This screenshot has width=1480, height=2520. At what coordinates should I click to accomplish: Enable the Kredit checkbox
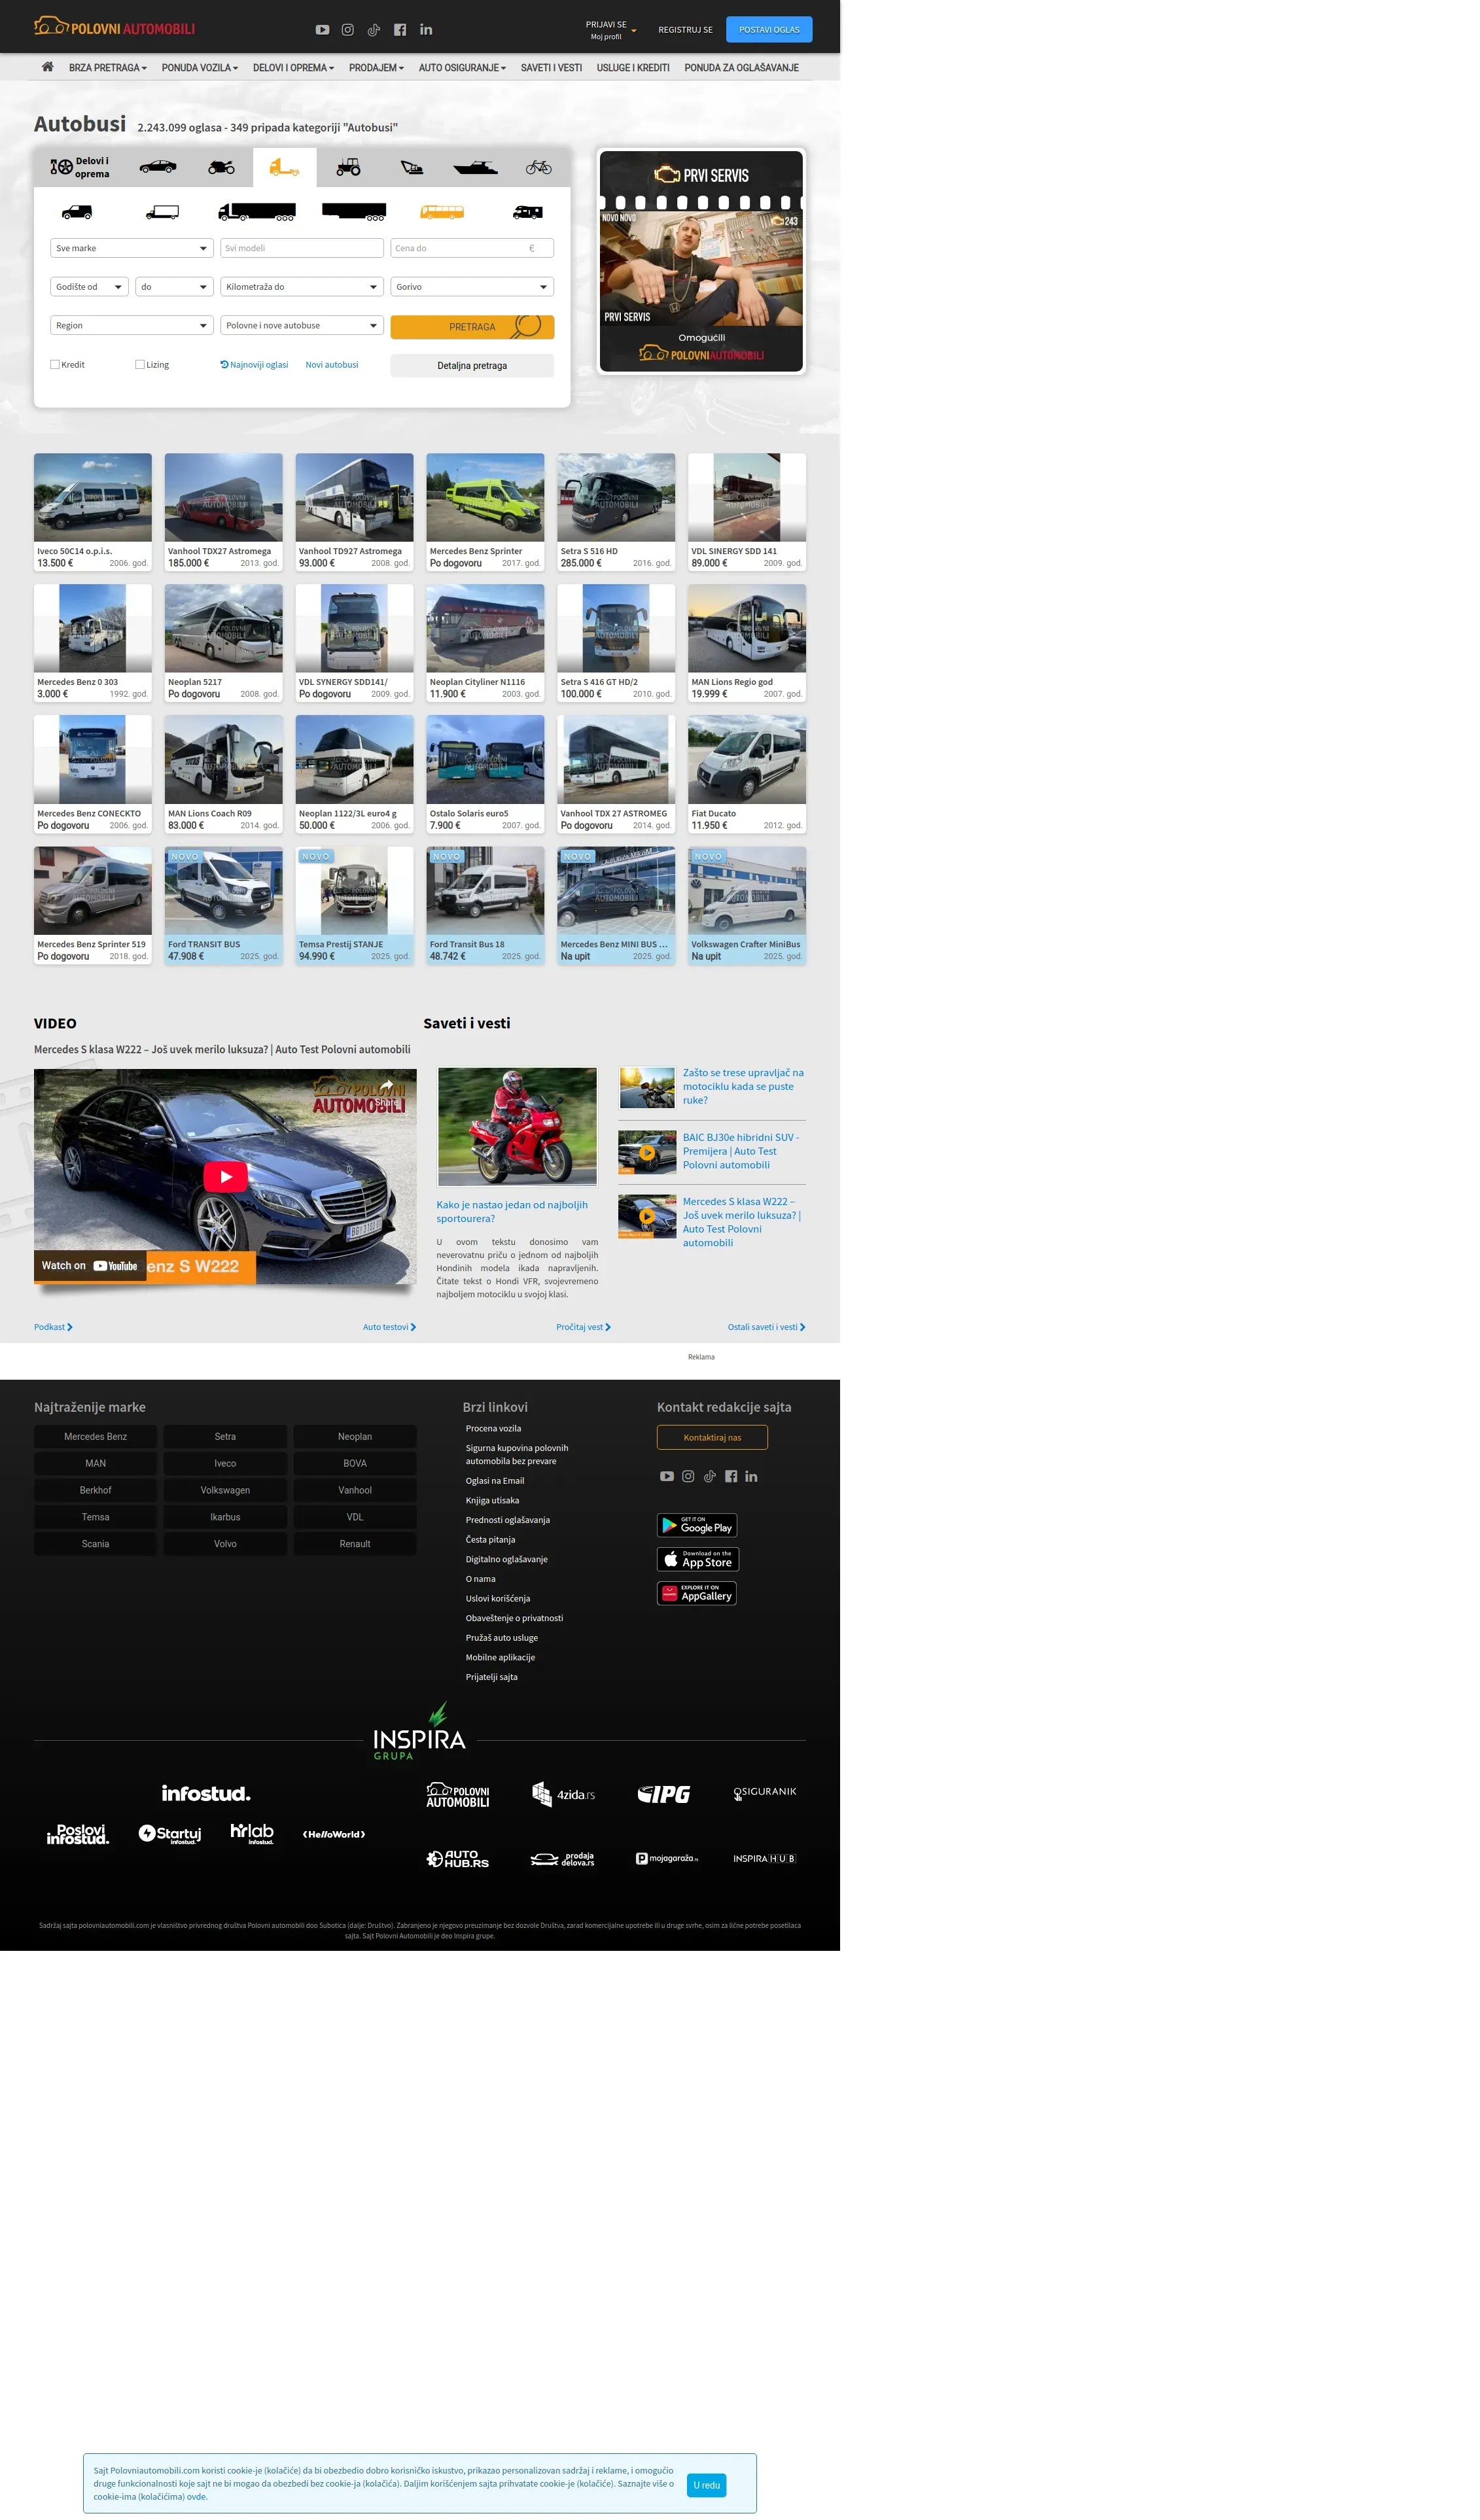[55, 365]
